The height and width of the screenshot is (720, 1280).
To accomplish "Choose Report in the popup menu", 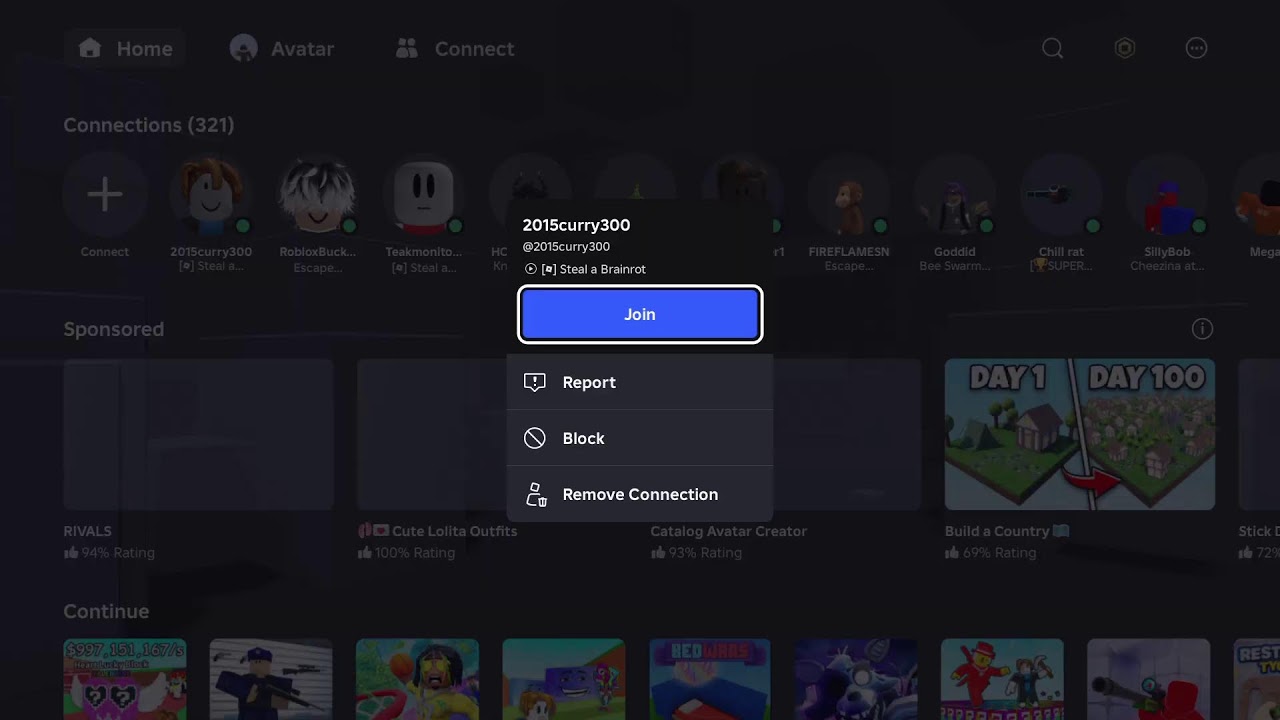I will 640,382.
